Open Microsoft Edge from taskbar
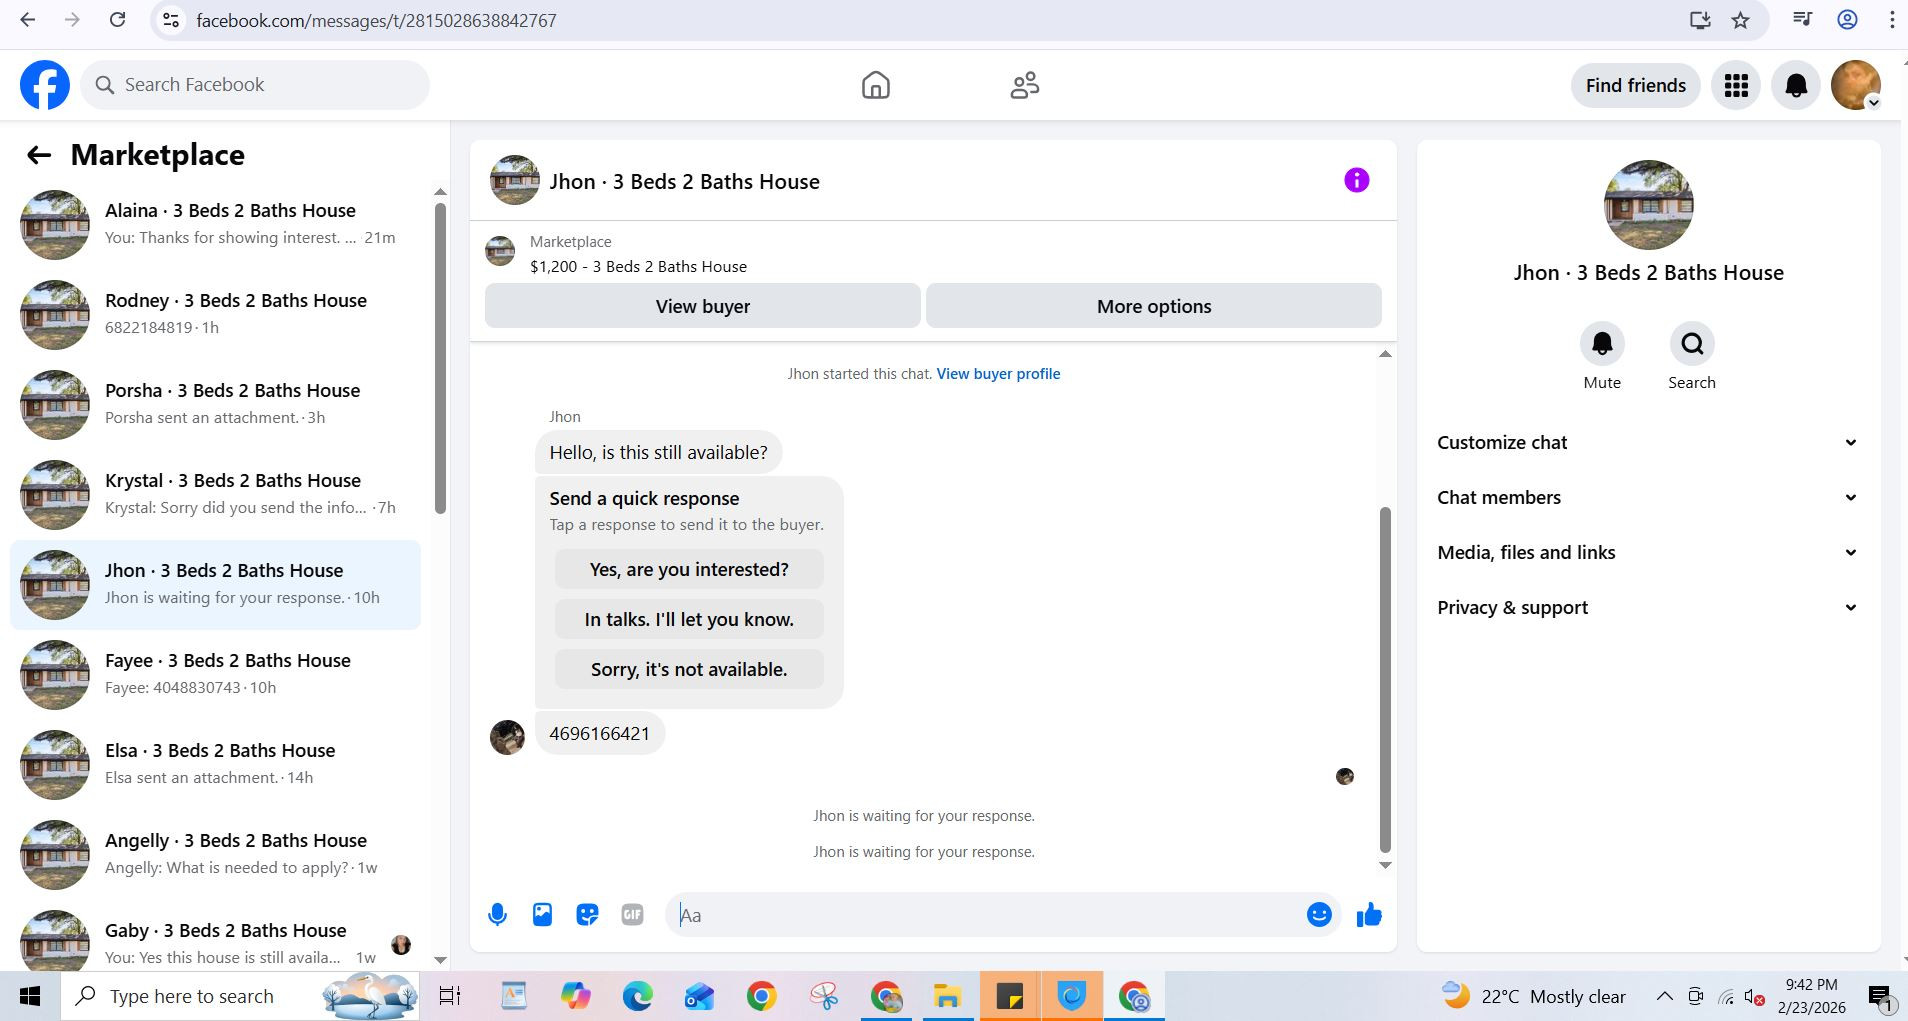This screenshot has height=1021, width=1908. 637,996
